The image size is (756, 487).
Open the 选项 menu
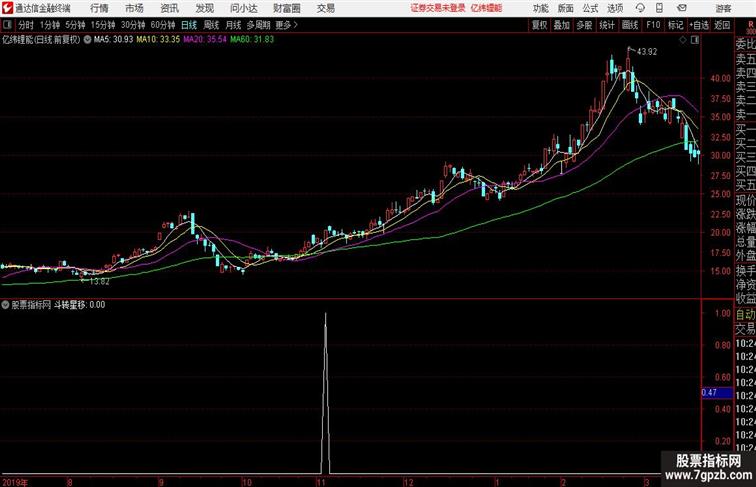[615, 8]
